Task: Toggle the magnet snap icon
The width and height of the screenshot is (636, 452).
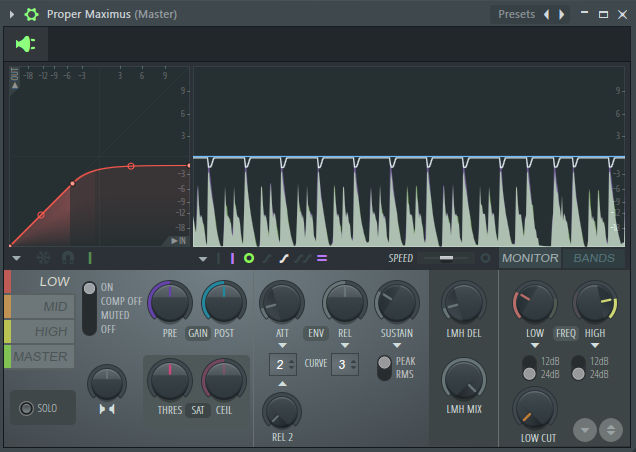Action: pyautogui.click(x=68, y=258)
